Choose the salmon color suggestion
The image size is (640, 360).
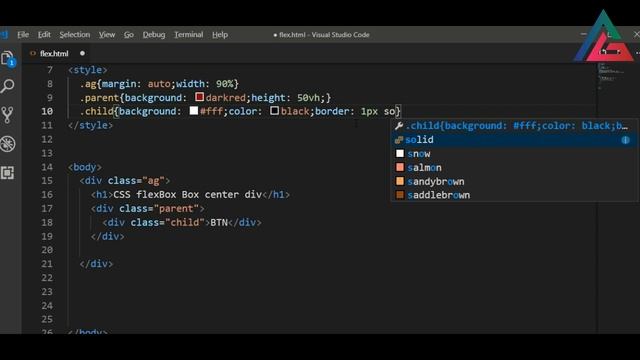click(x=514, y=168)
